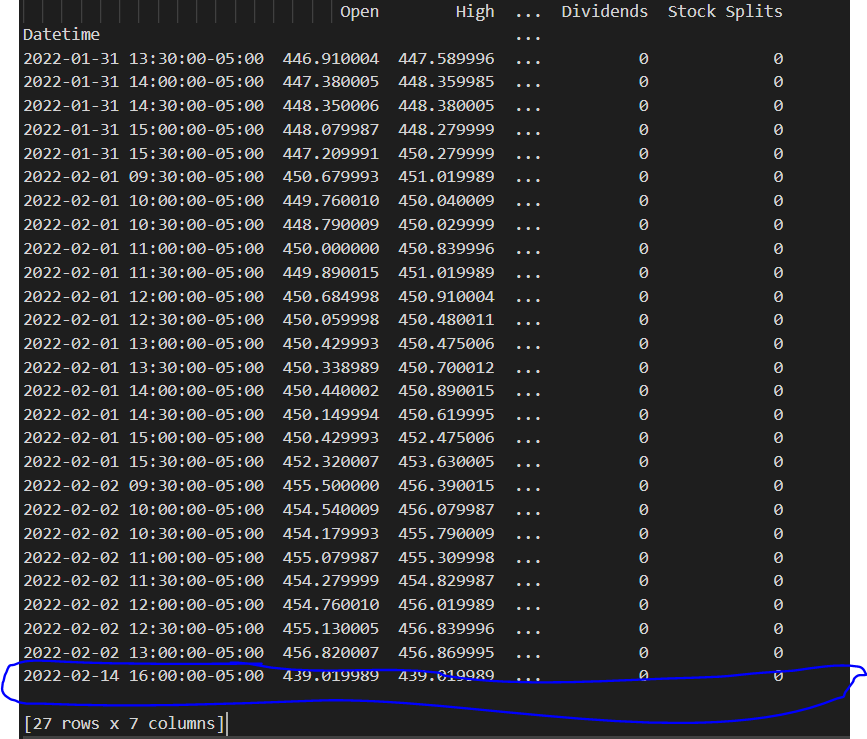Select Open value 454.179993
Viewport: 867px width, 739px height.
(x=331, y=534)
